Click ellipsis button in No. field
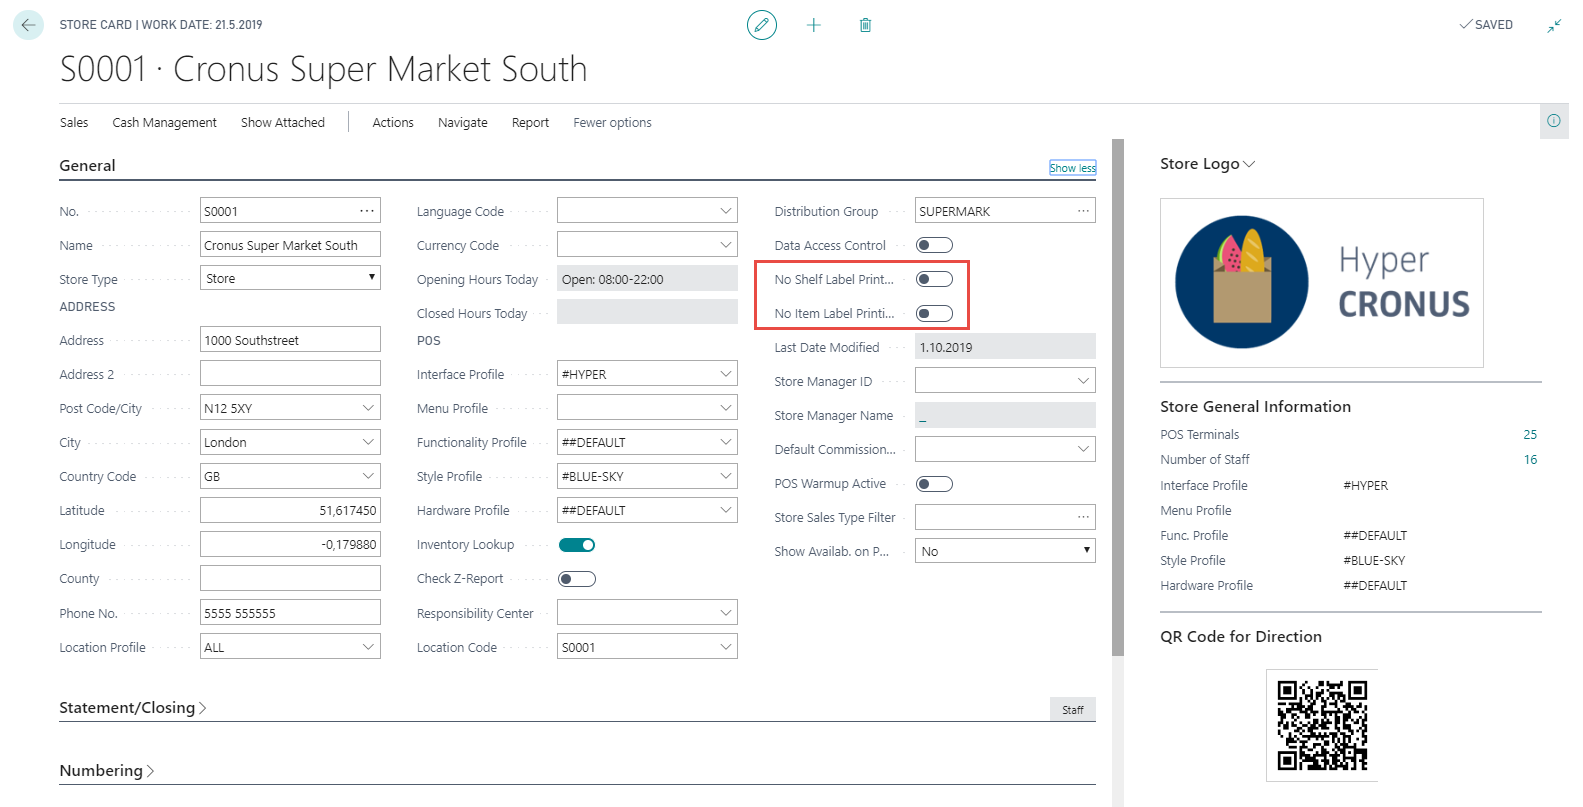Viewport: 1583px width, 807px height. point(367,211)
